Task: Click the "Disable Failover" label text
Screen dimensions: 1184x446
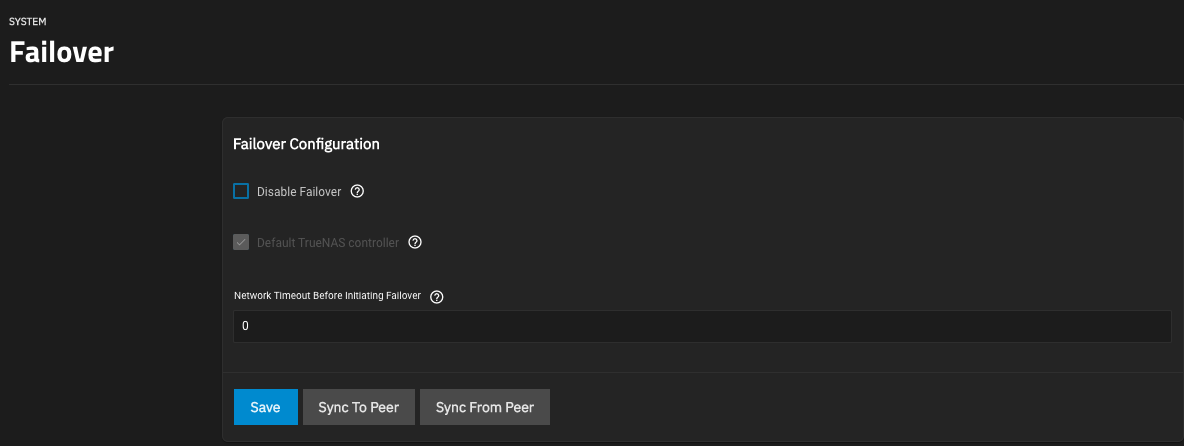Action: click(x=298, y=191)
